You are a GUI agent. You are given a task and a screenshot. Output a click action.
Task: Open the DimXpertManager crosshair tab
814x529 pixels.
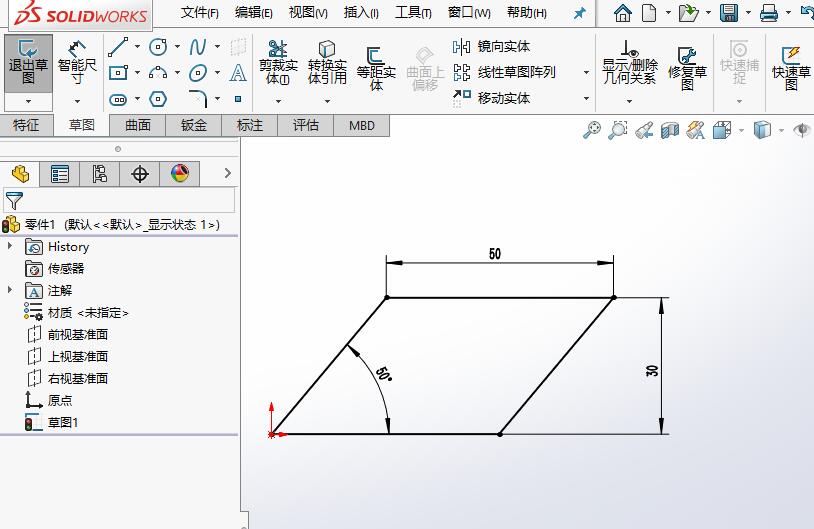click(140, 174)
